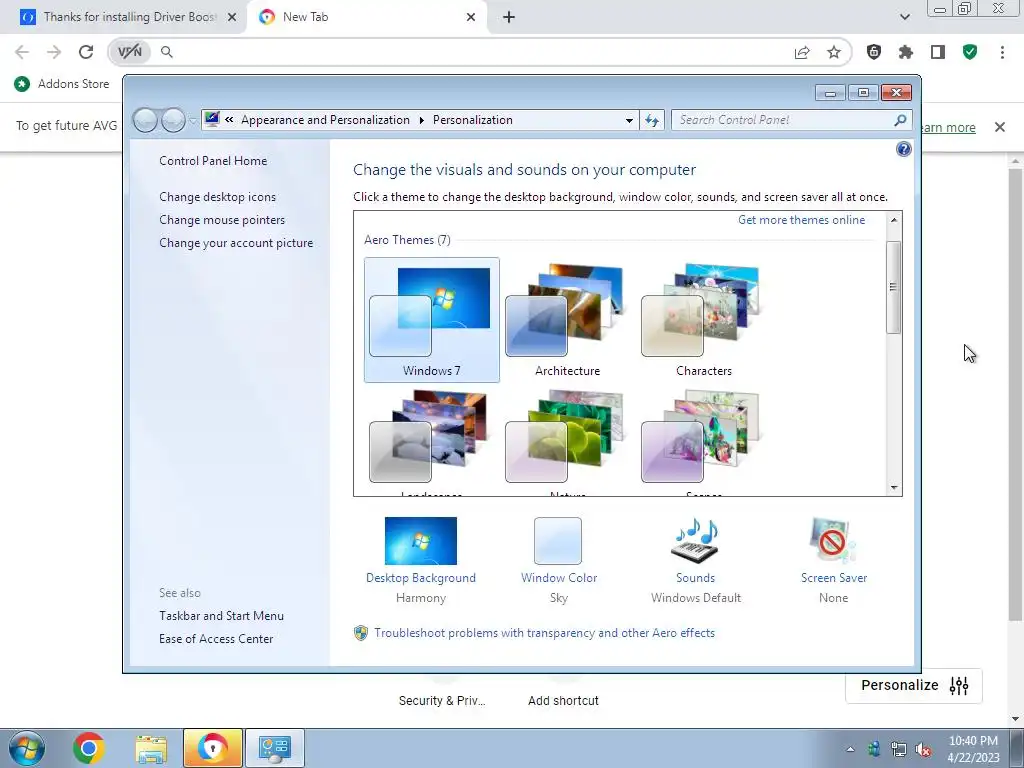Select the Windows 7 theme
This screenshot has width=1024, height=768.
432,320
